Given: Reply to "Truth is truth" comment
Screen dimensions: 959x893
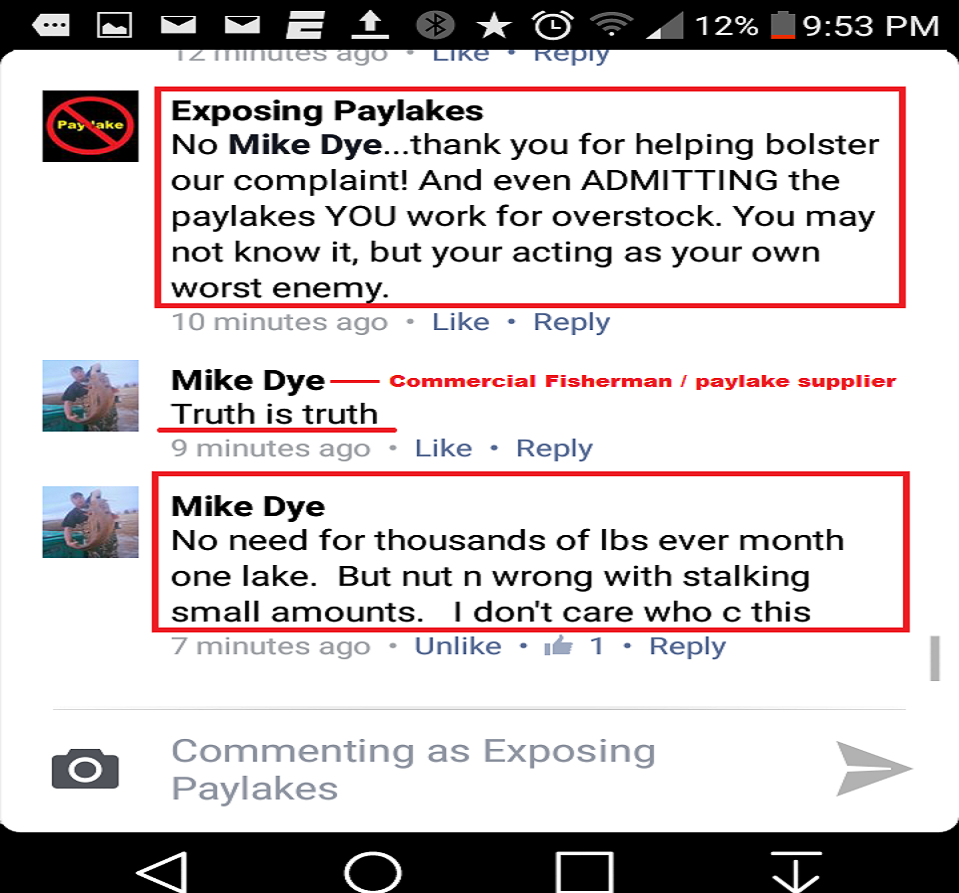Looking at the screenshot, I should click(x=554, y=449).
